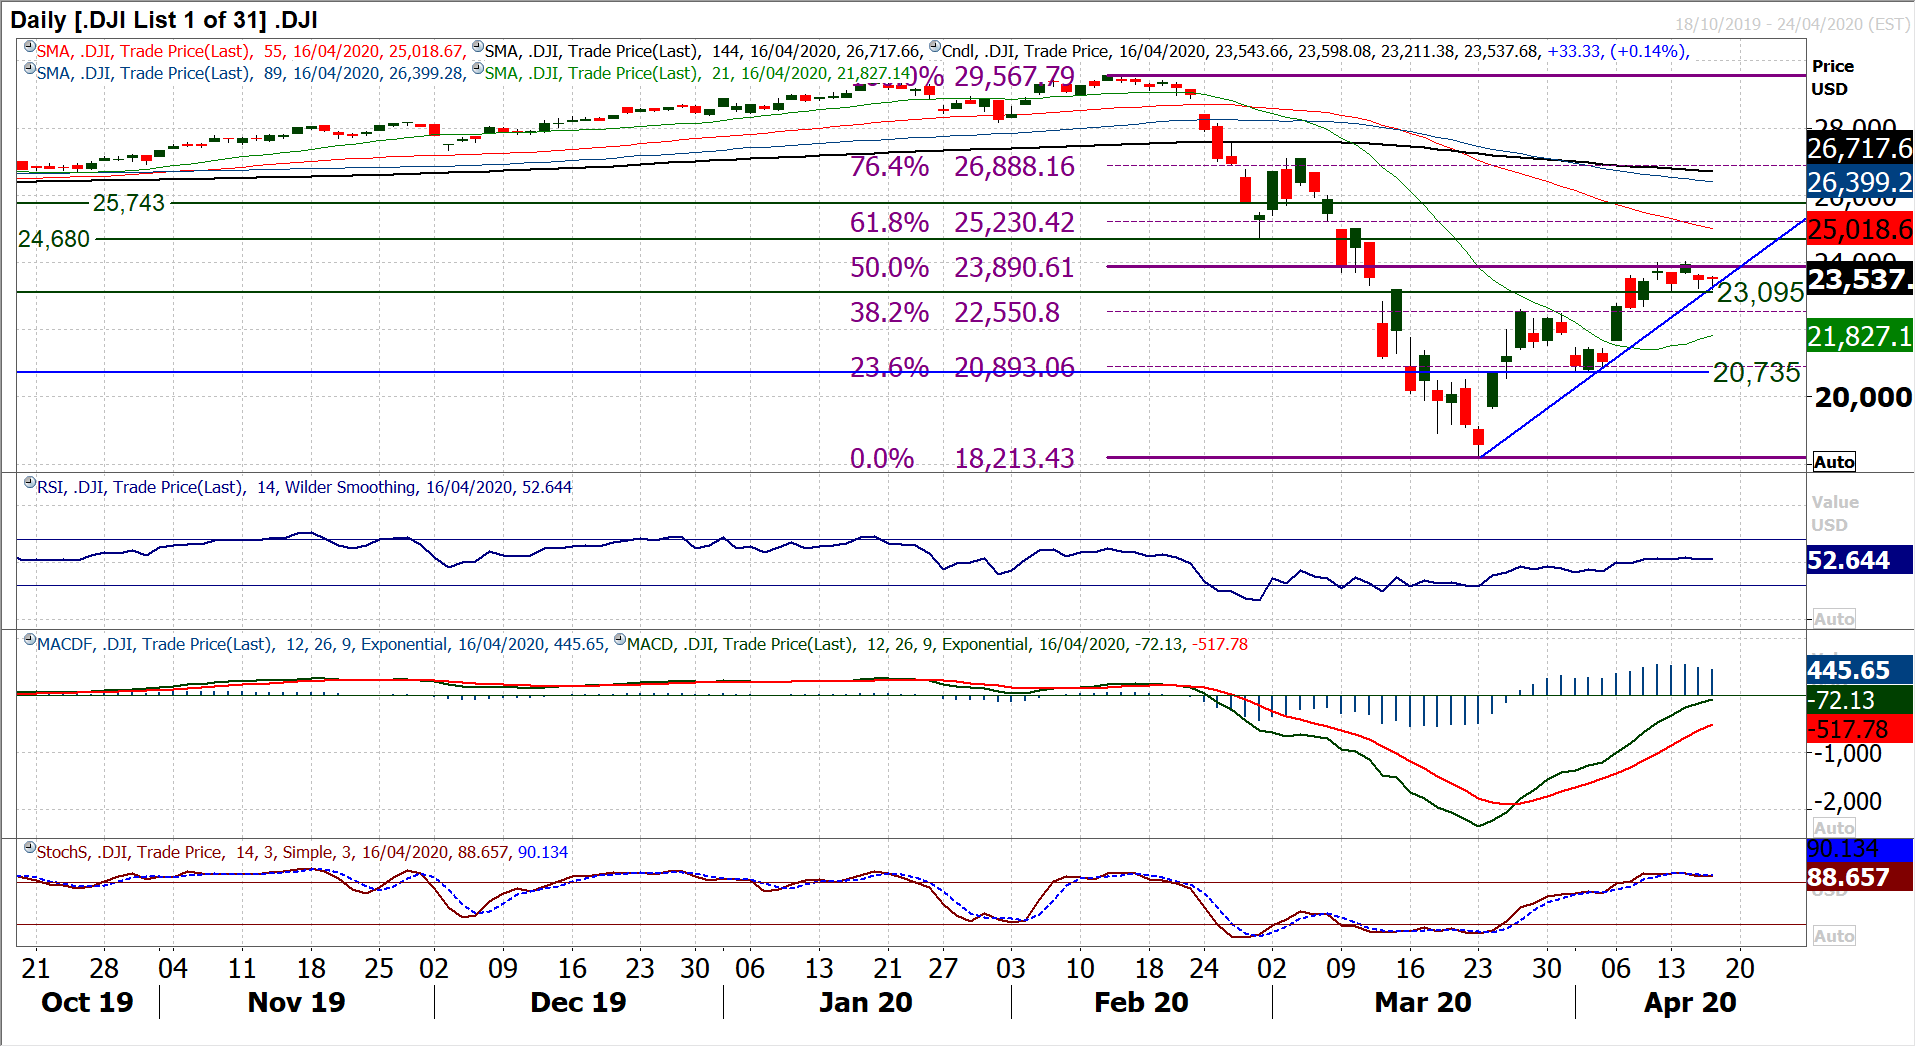Click the blue 26,399.2 price axis tag
The image size is (1916, 1047).
pos(1860,182)
